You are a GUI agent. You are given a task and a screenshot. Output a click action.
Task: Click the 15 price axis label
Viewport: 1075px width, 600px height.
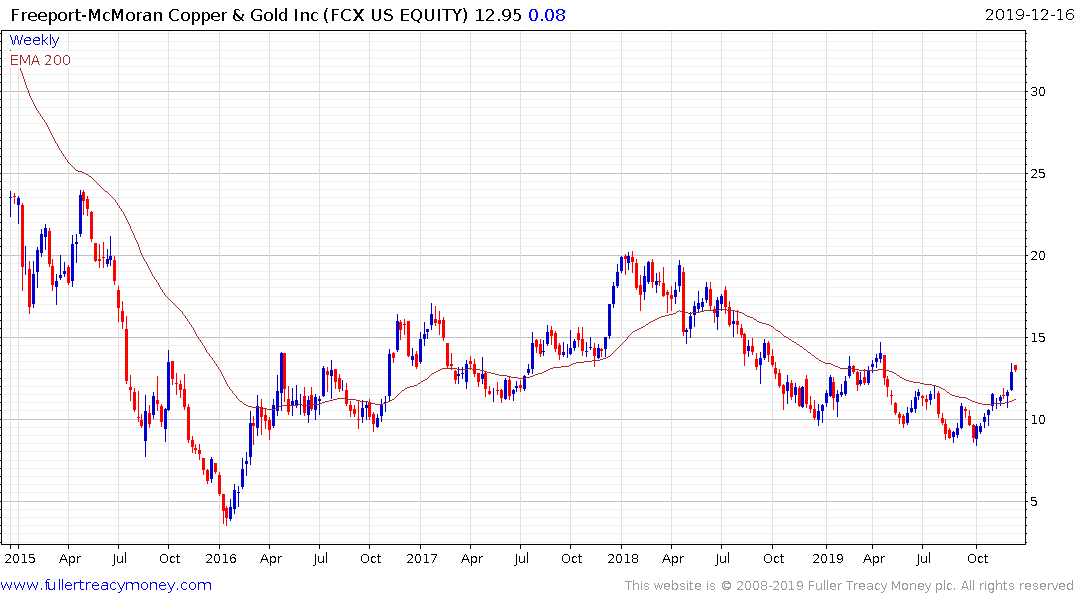1038,337
